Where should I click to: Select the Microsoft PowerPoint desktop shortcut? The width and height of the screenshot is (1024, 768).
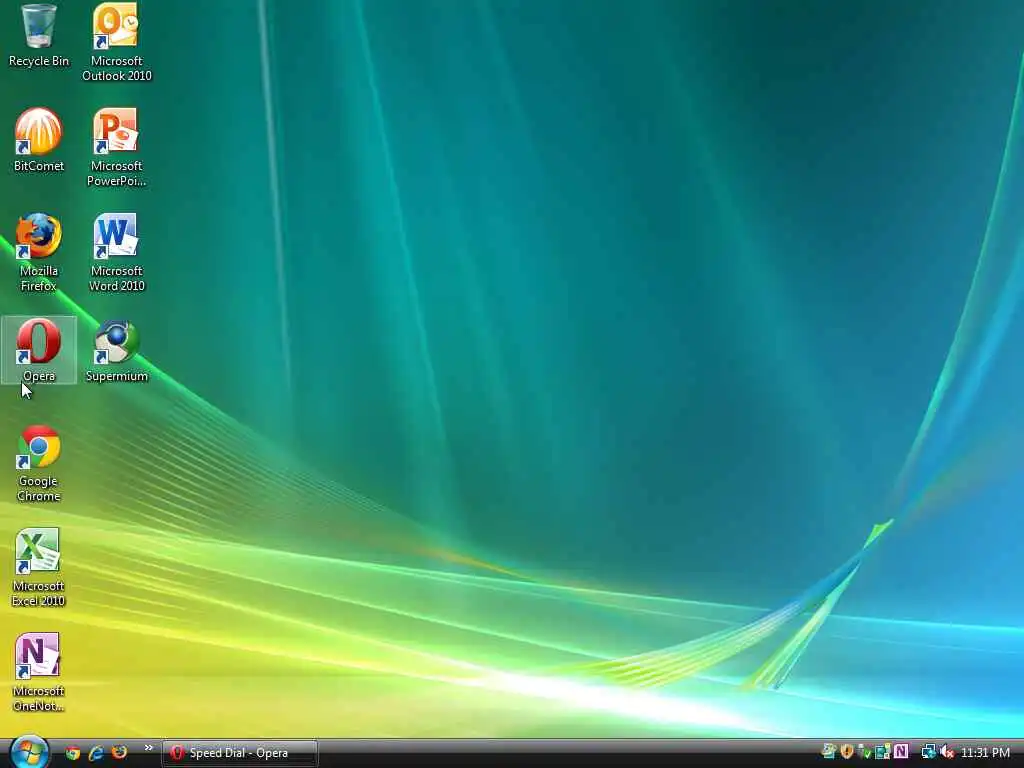coord(116,148)
